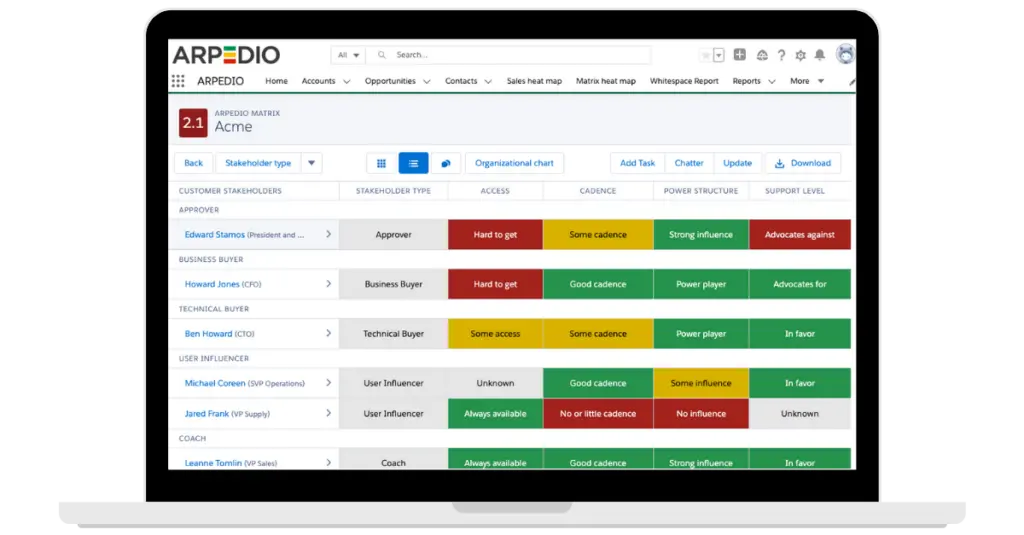Click the global actions plus icon
1024x535 pixels.
click(739, 55)
